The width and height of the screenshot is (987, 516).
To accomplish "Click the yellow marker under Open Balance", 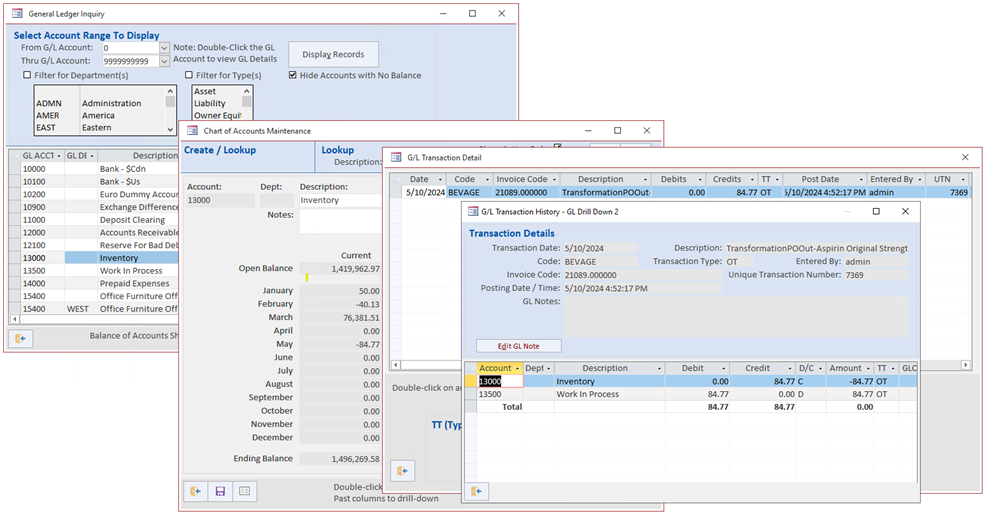I will pyautogui.click(x=307, y=278).
